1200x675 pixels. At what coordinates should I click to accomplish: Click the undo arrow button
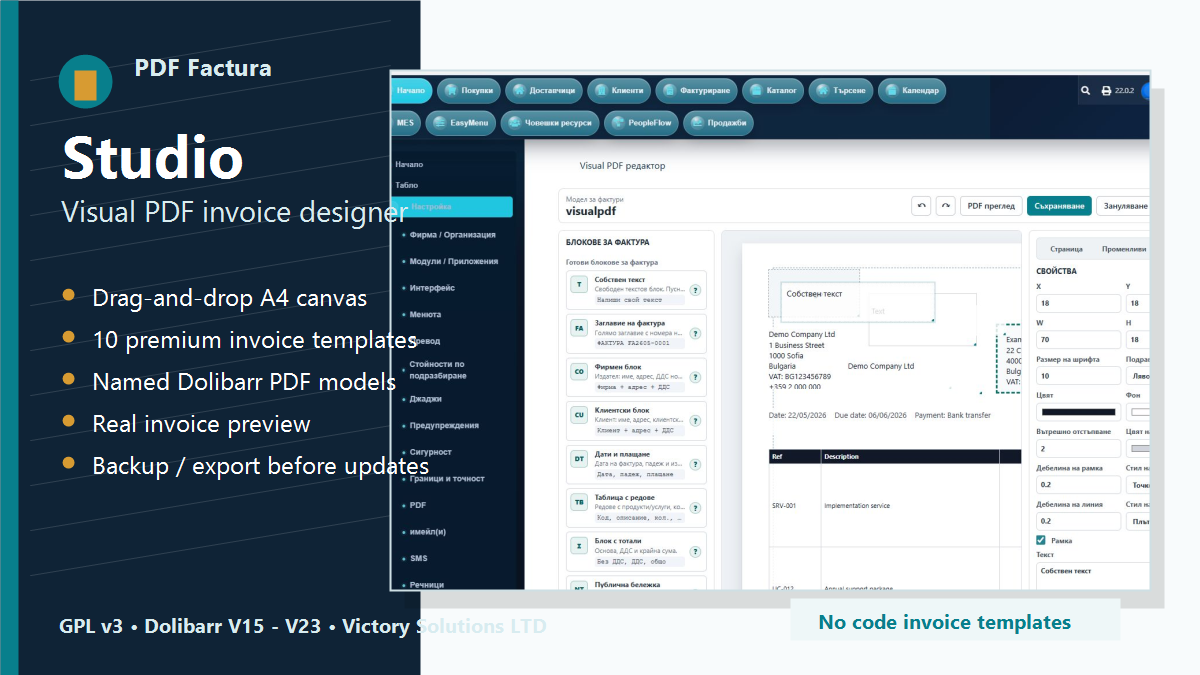coord(921,206)
